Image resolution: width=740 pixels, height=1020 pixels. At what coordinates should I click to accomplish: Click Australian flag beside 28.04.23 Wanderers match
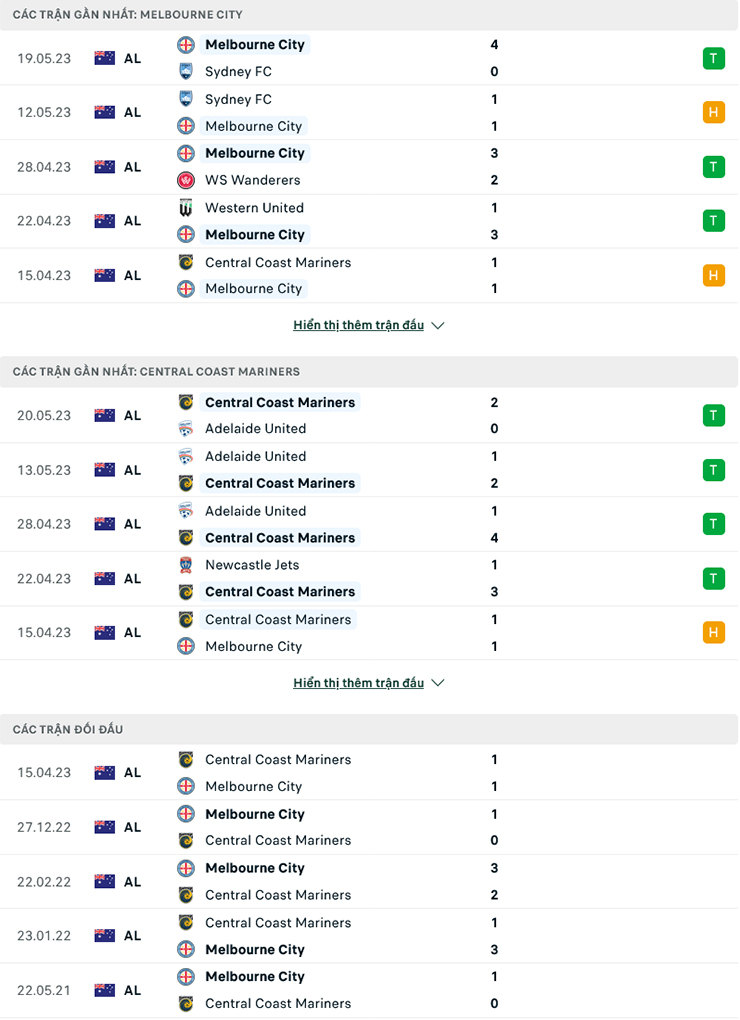pyautogui.click(x=105, y=167)
